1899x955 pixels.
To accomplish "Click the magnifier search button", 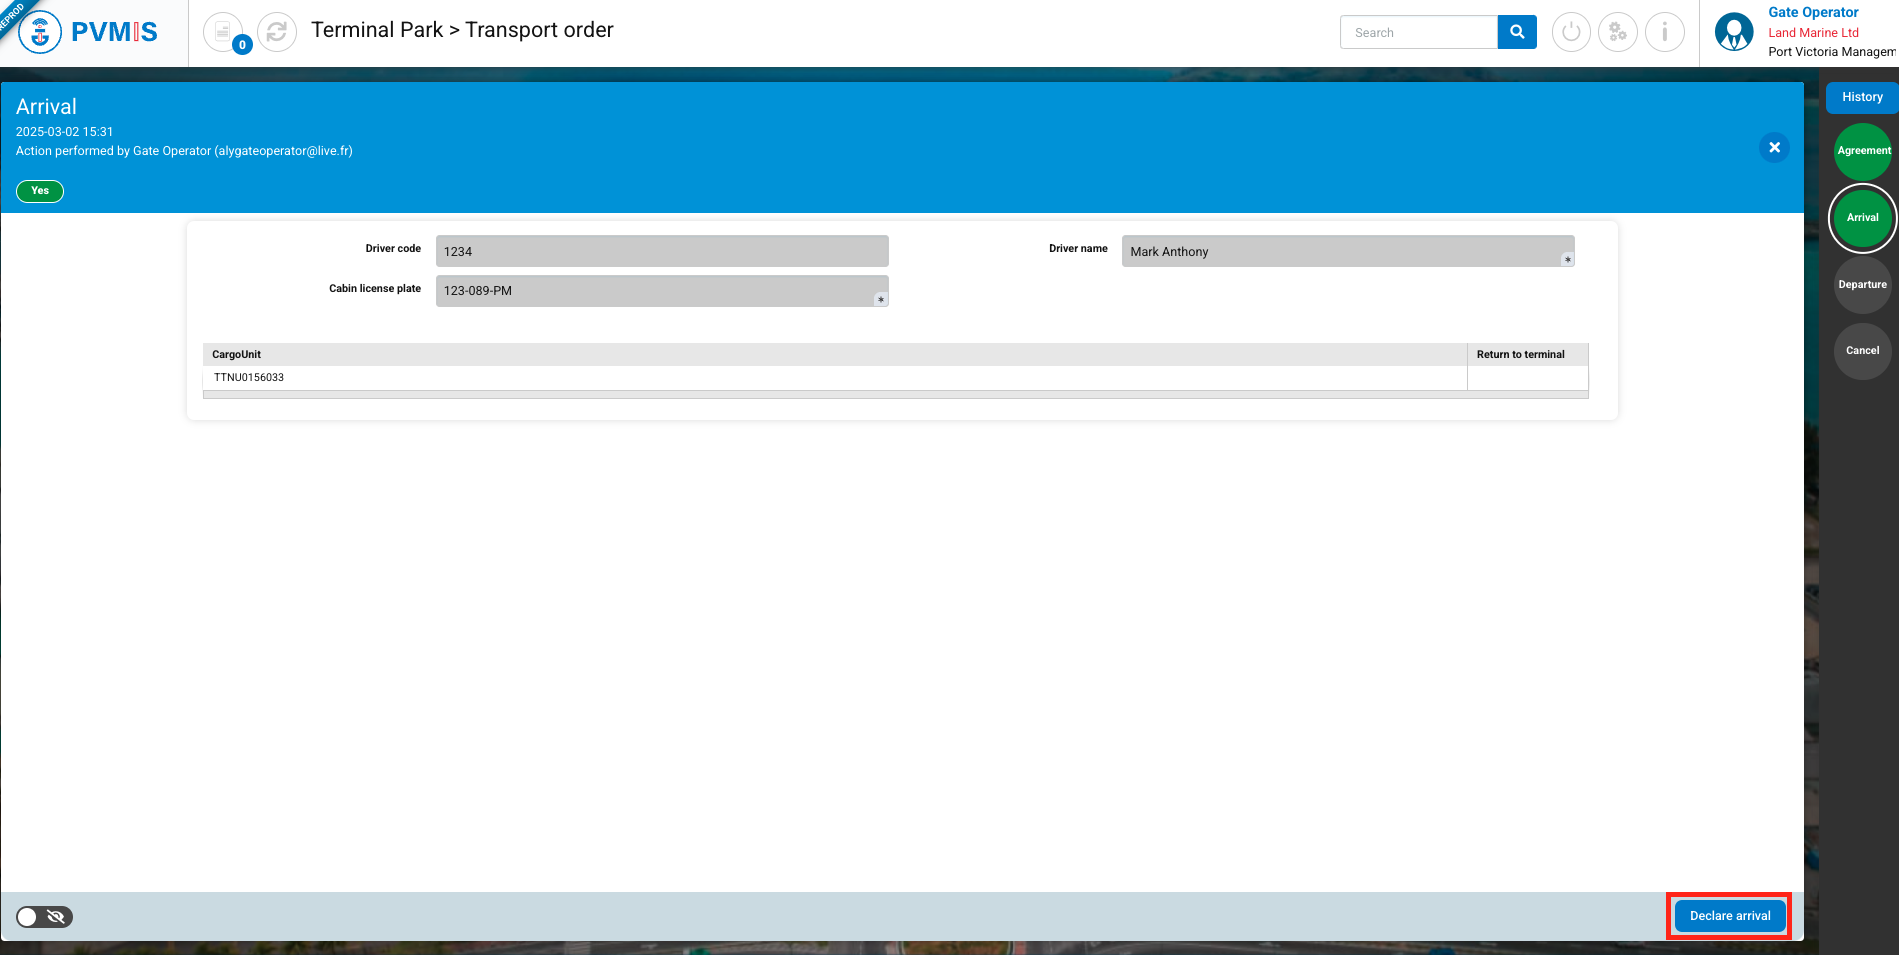I will click(x=1516, y=32).
